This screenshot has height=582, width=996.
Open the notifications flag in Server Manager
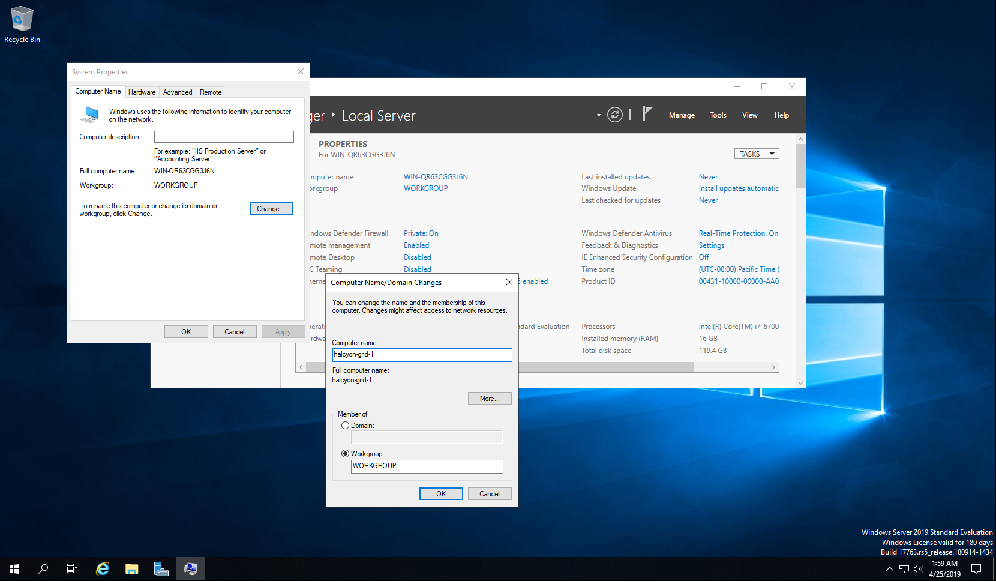(647, 114)
